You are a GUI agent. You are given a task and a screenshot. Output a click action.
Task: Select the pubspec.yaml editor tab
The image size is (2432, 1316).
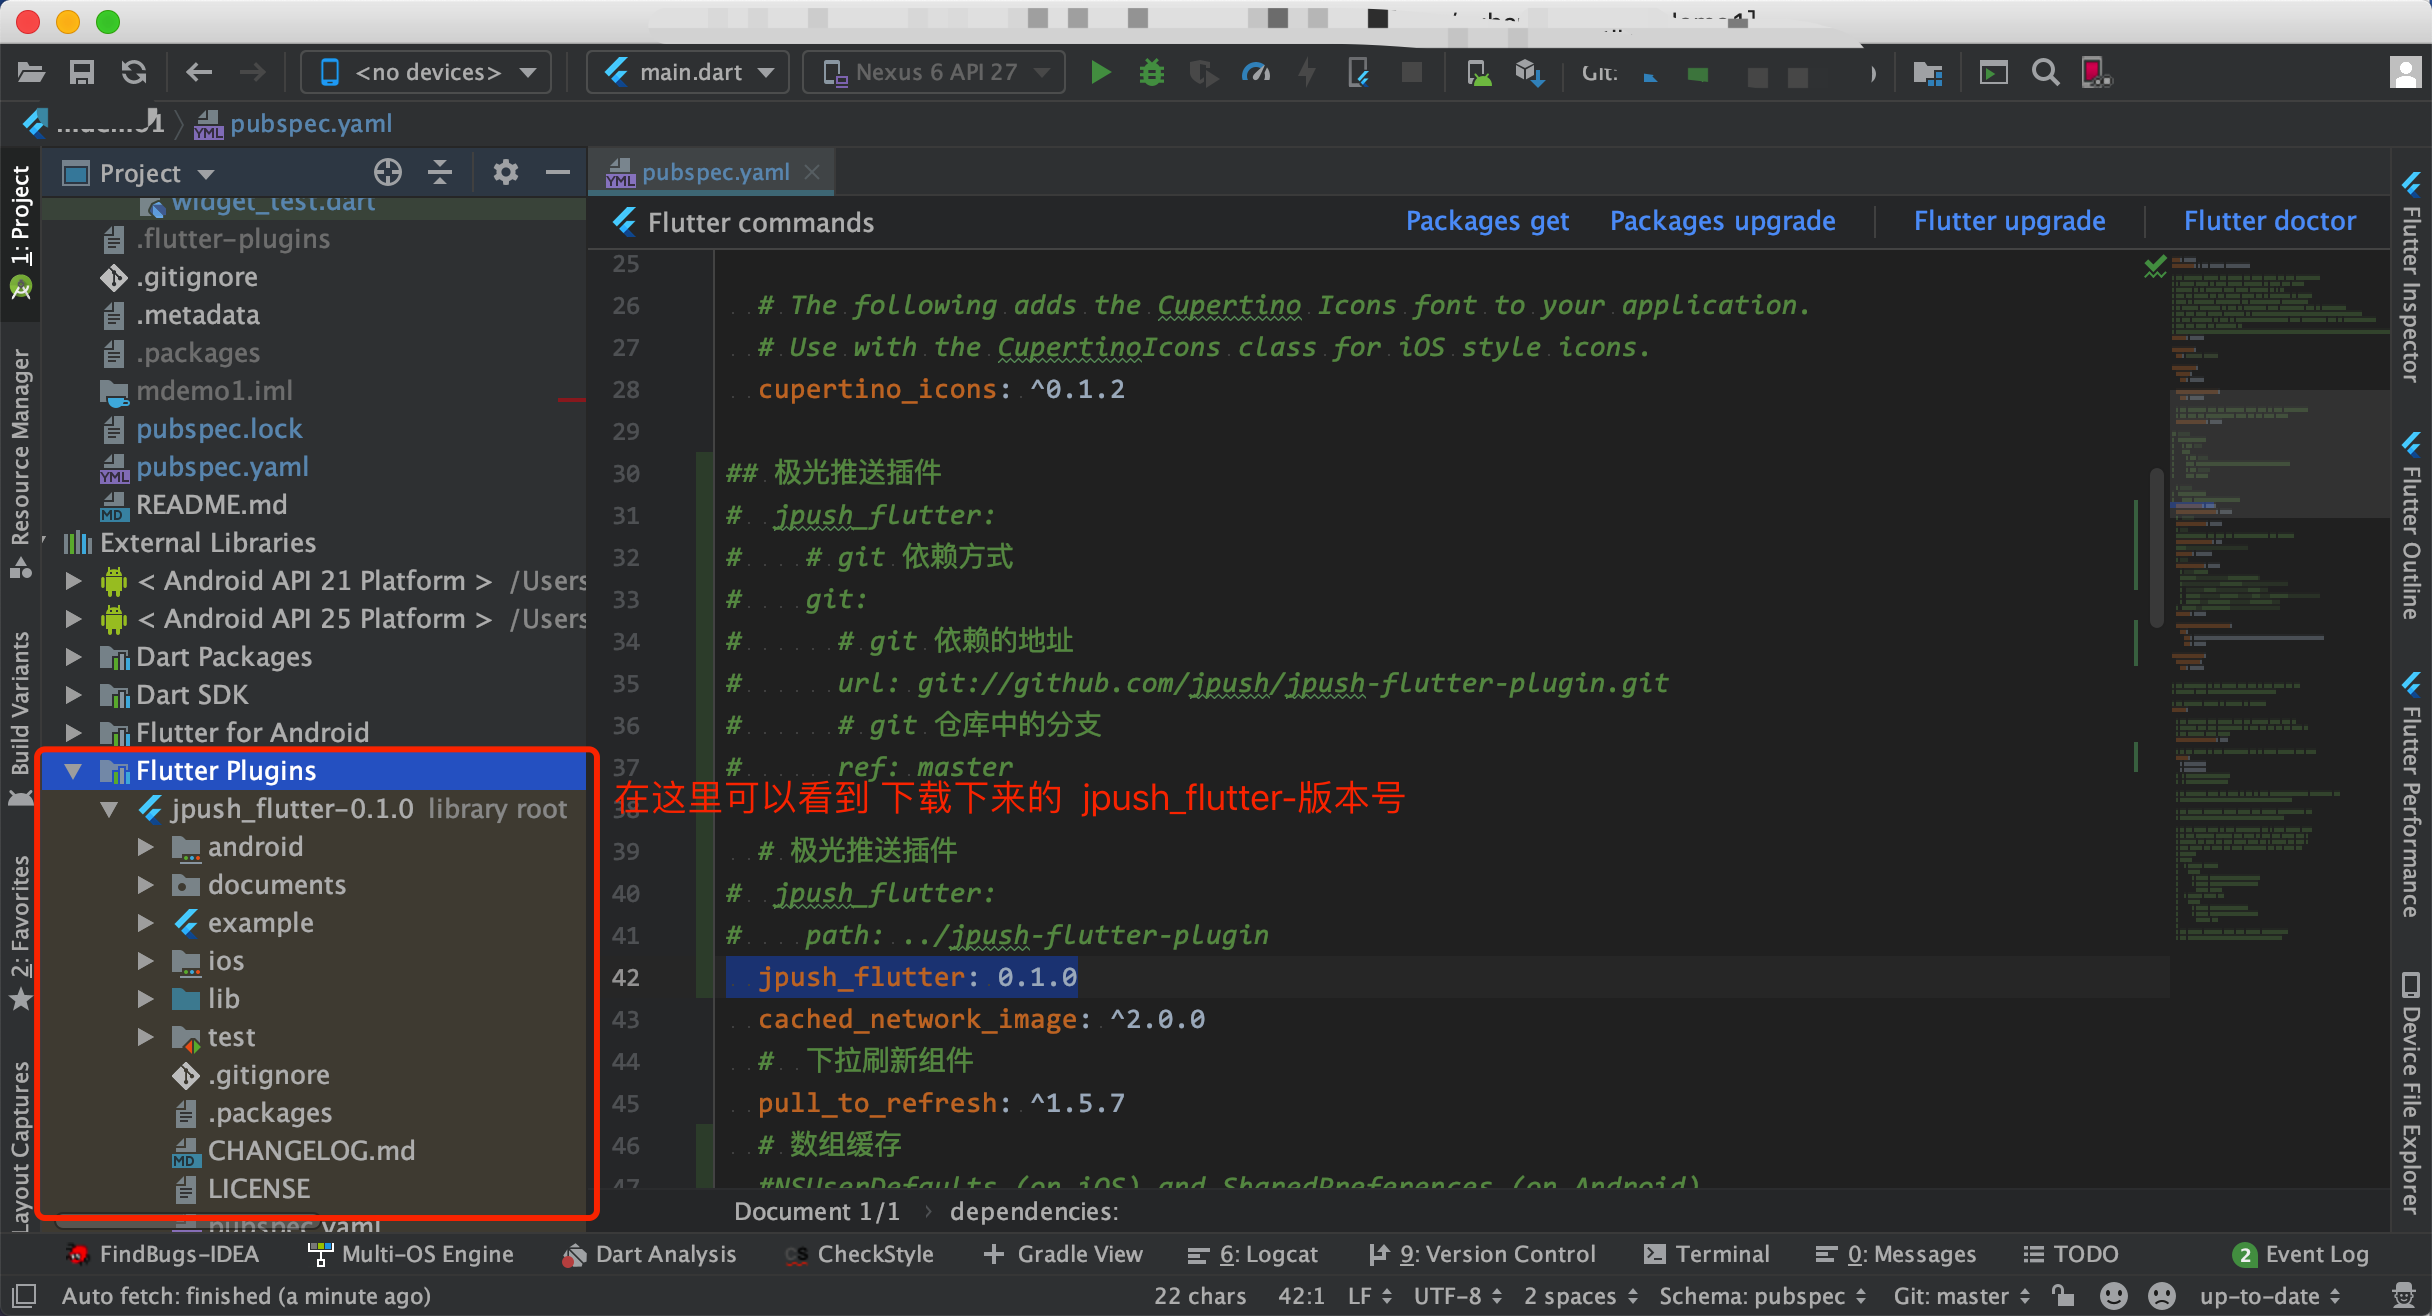(714, 173)
